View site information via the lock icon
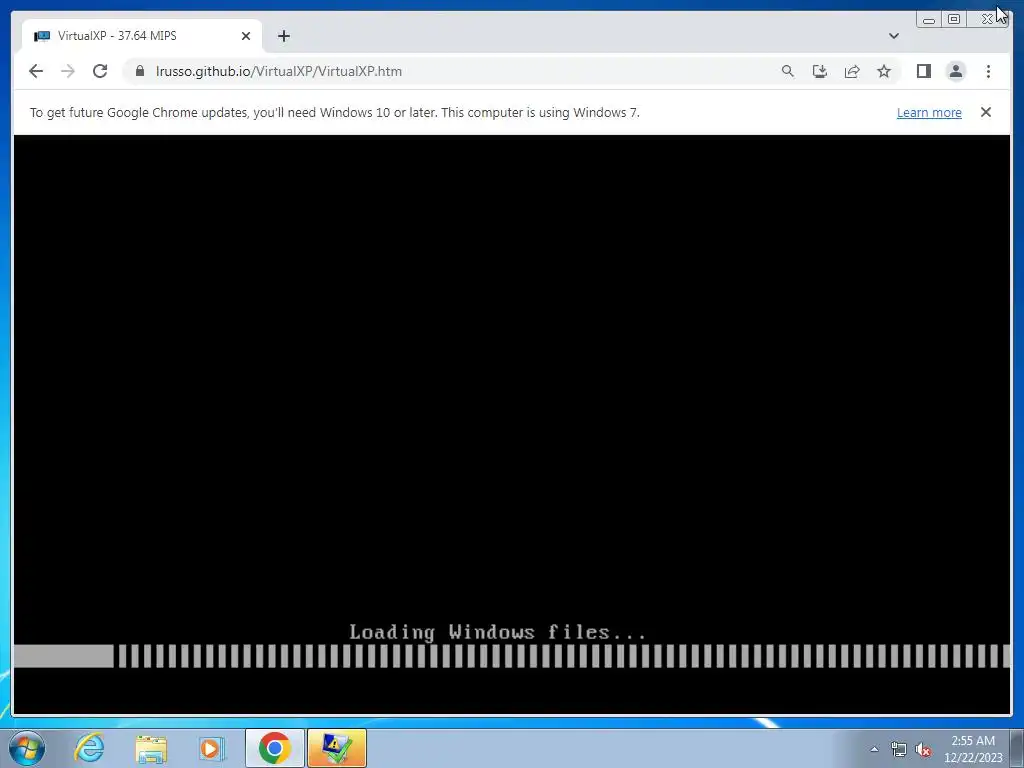Viewport: 1024px width, 768px height. pos(140,71)
